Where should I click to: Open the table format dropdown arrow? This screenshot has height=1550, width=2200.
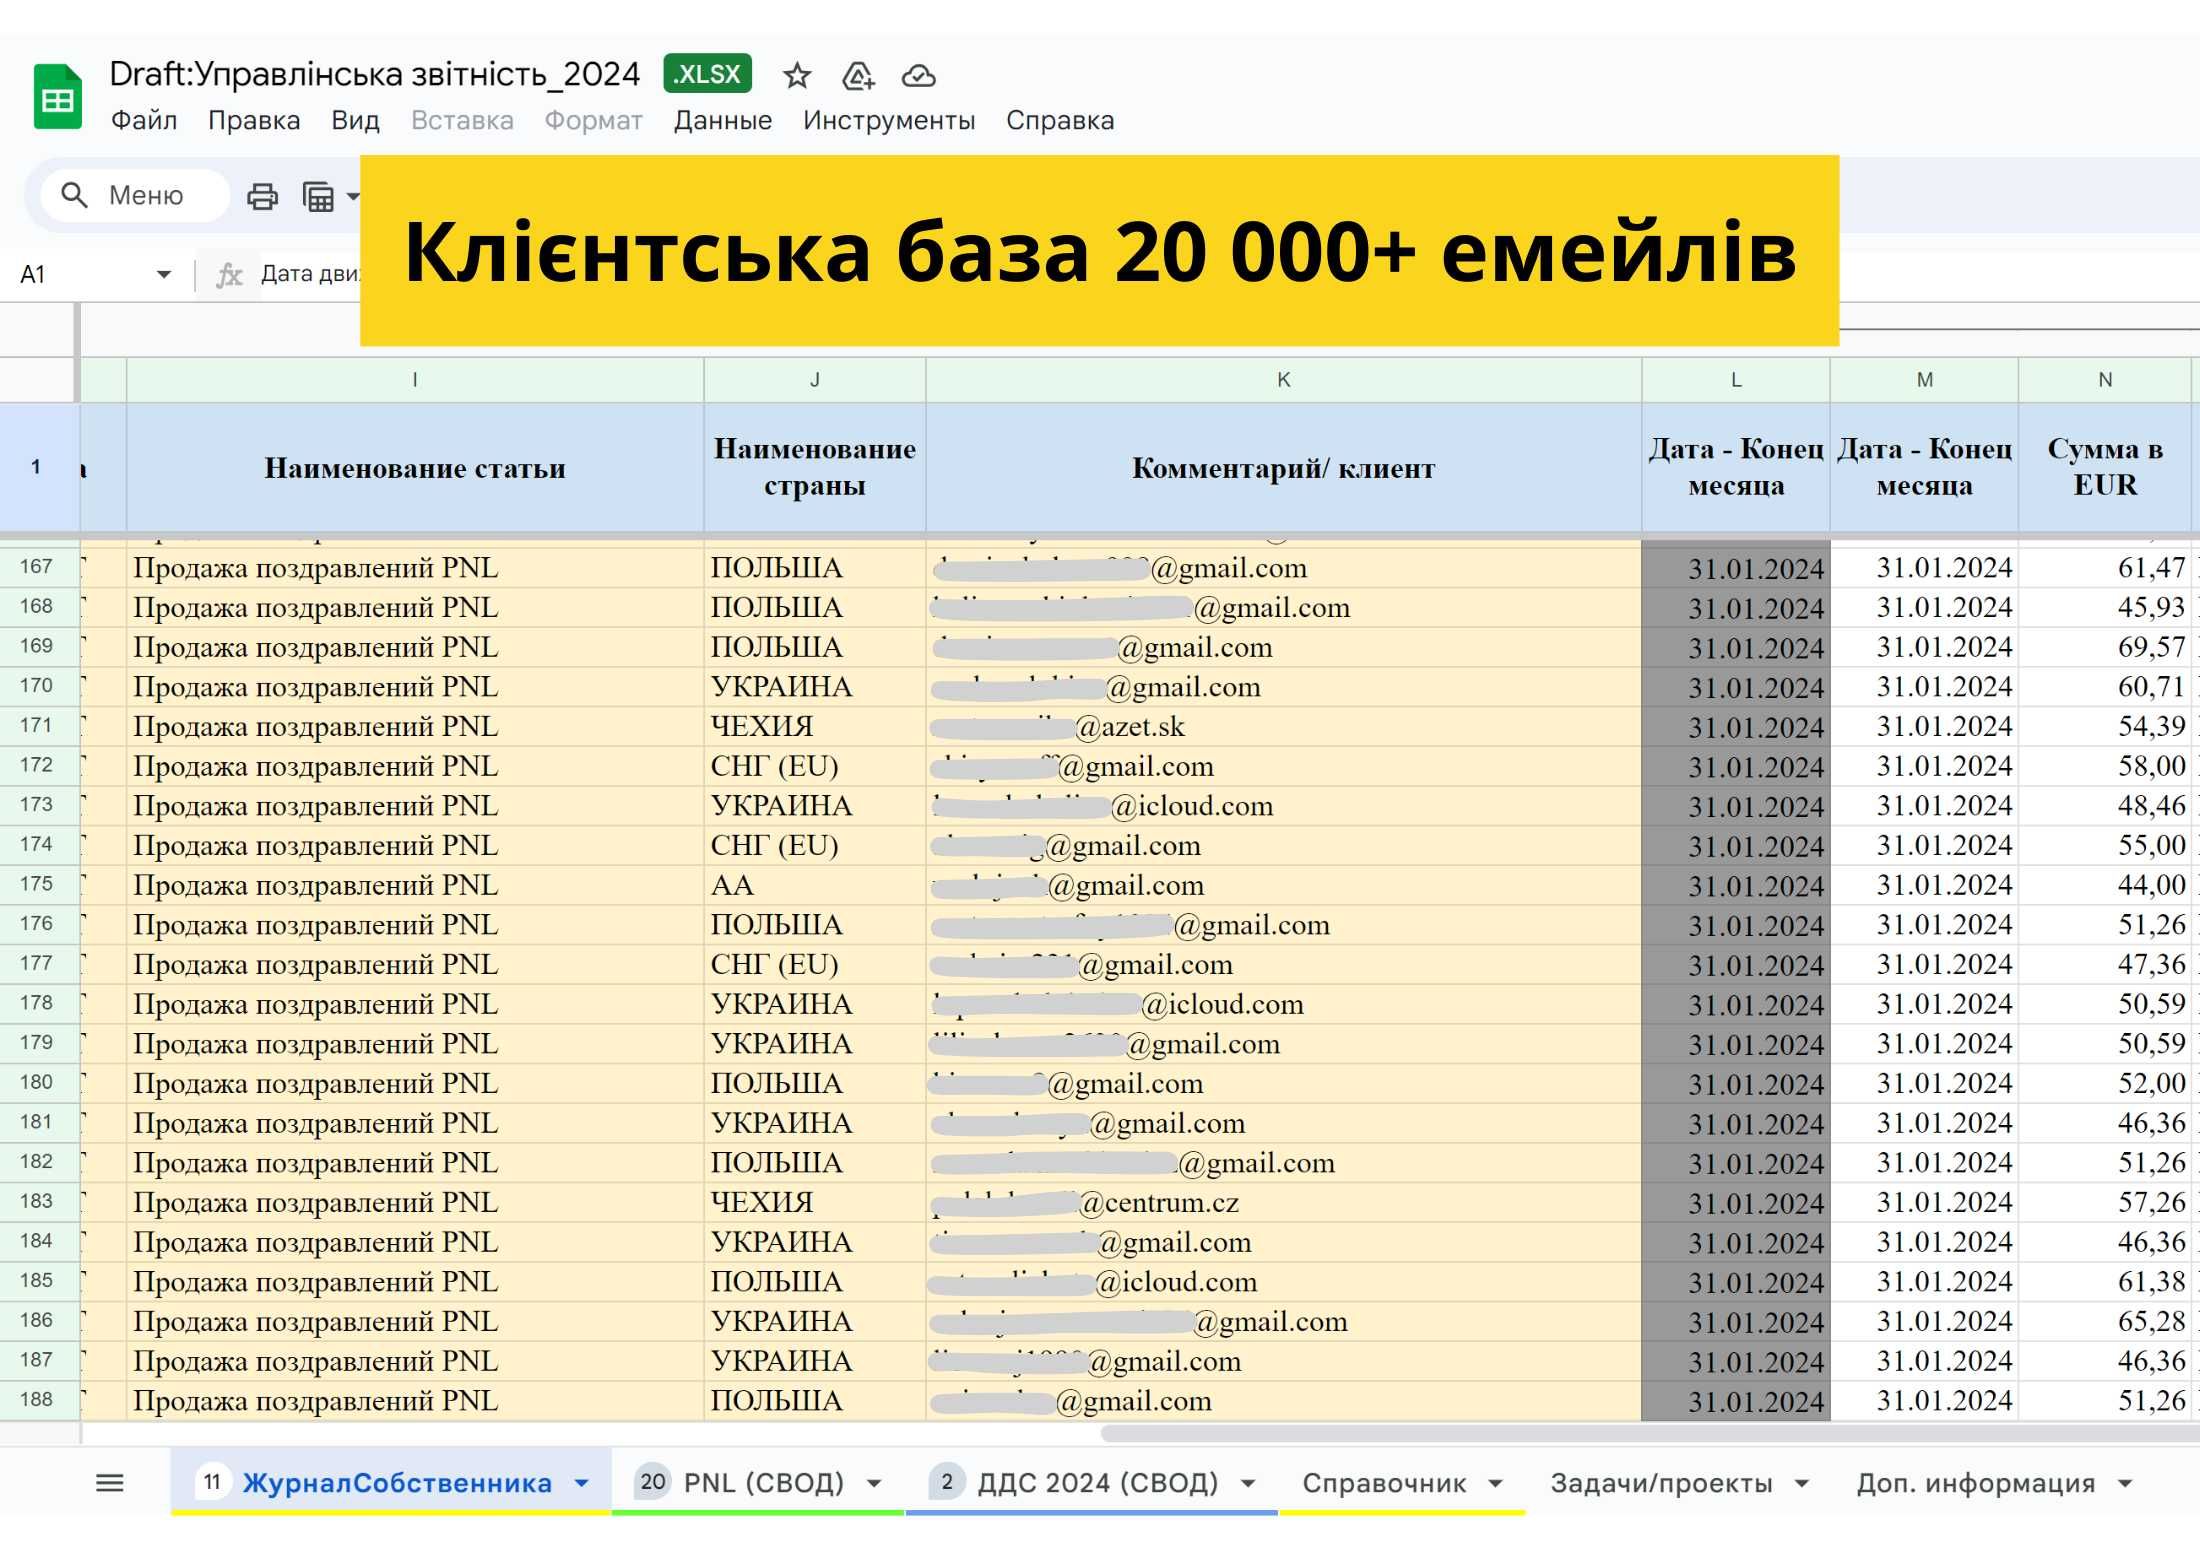[352, 196]
